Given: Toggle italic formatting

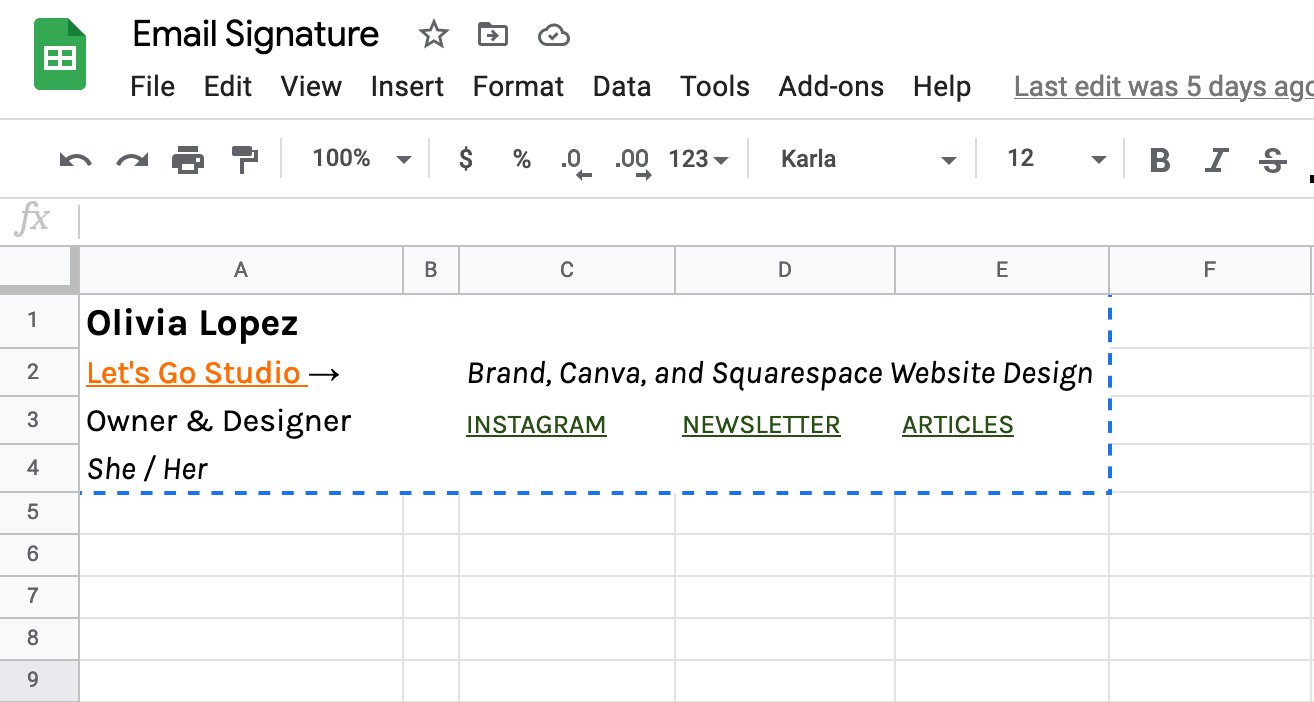Looking at the screenshot, I should tap(1216, 159).
